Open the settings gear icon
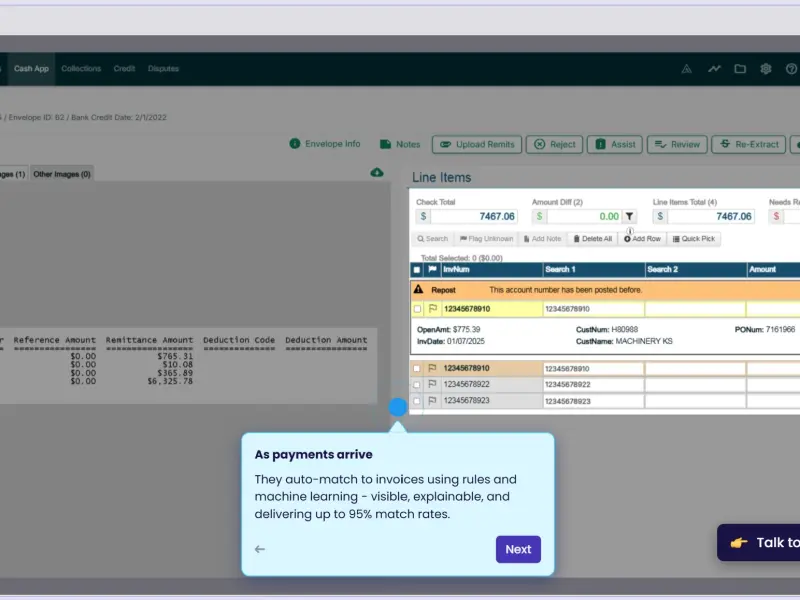Screen dimensions: 800x600 [x=766, y=69]
